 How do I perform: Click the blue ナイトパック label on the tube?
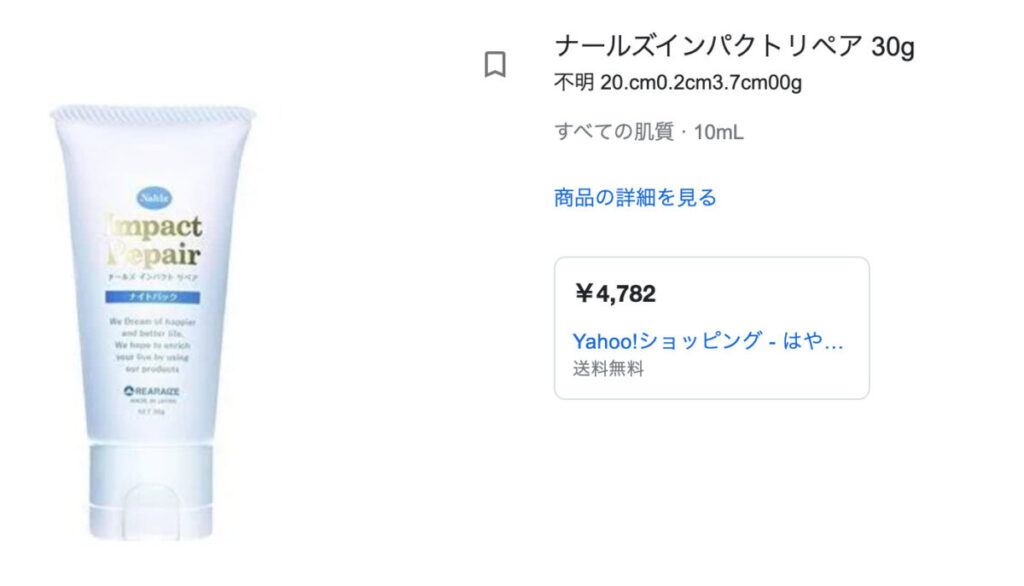pos(154,297)
